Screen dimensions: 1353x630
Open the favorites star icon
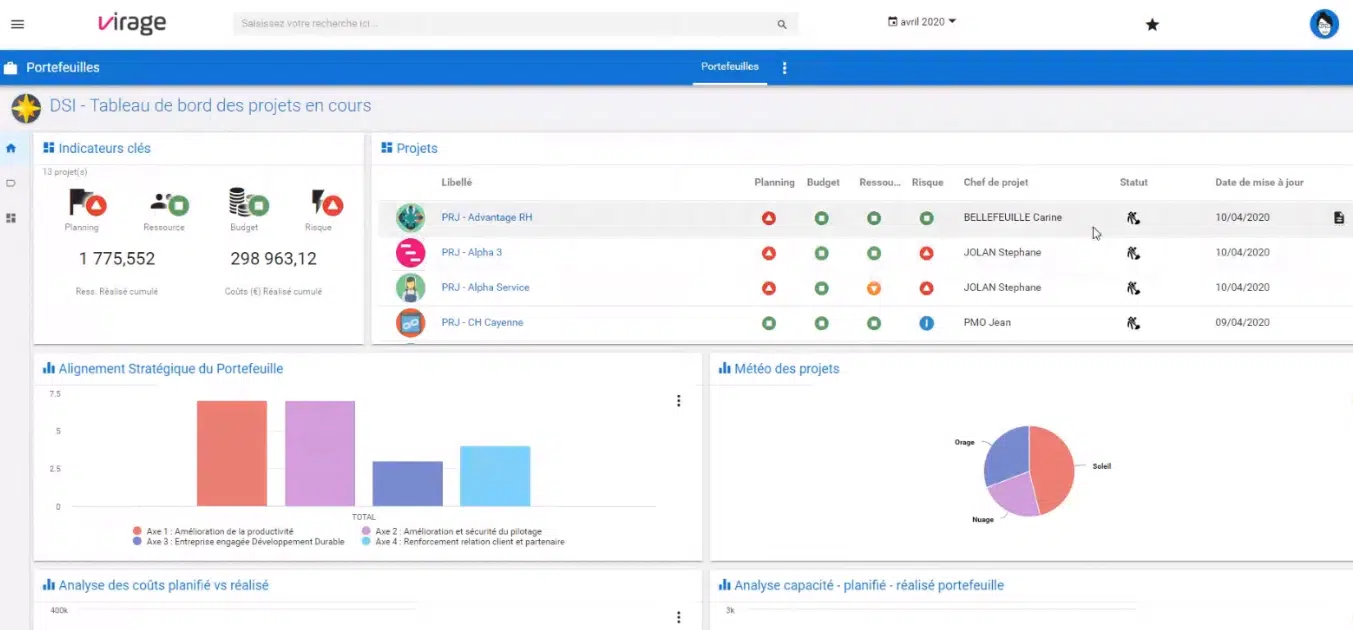(1152, 24)
